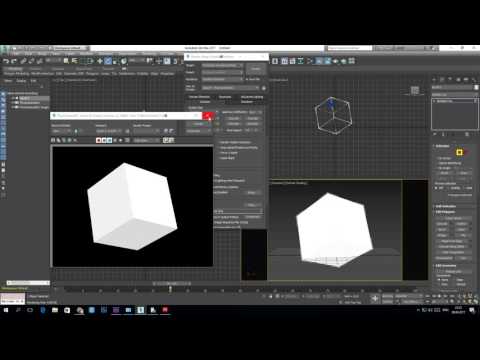Open the Motion tab in command panel

[x=458, y=80]
